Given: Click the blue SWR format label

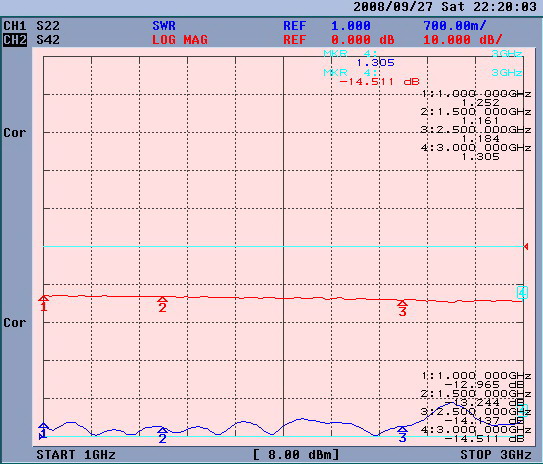Looking at the screenshot, I should pyautogui.click(x=164, y=26).
